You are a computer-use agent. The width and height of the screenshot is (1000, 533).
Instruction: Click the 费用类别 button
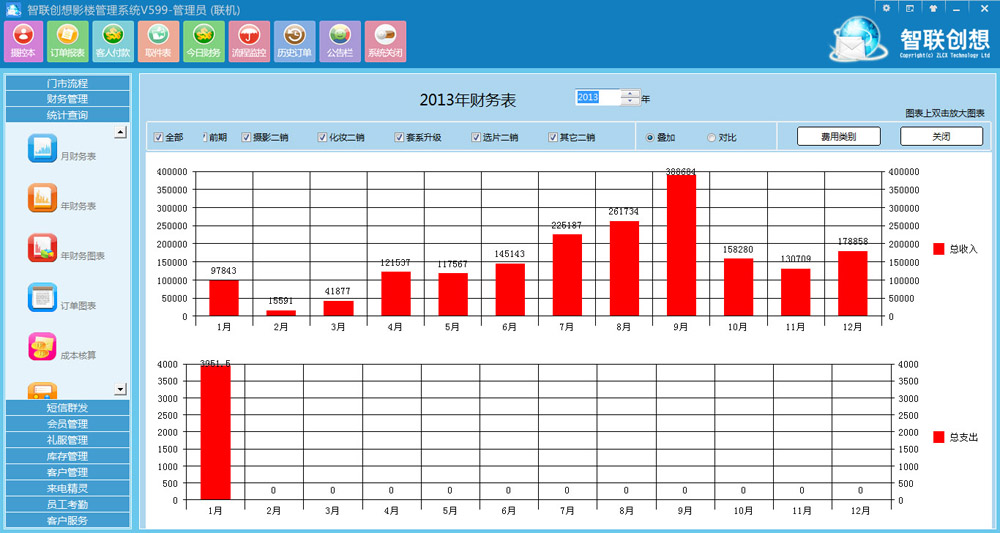[x=838, y=136]
